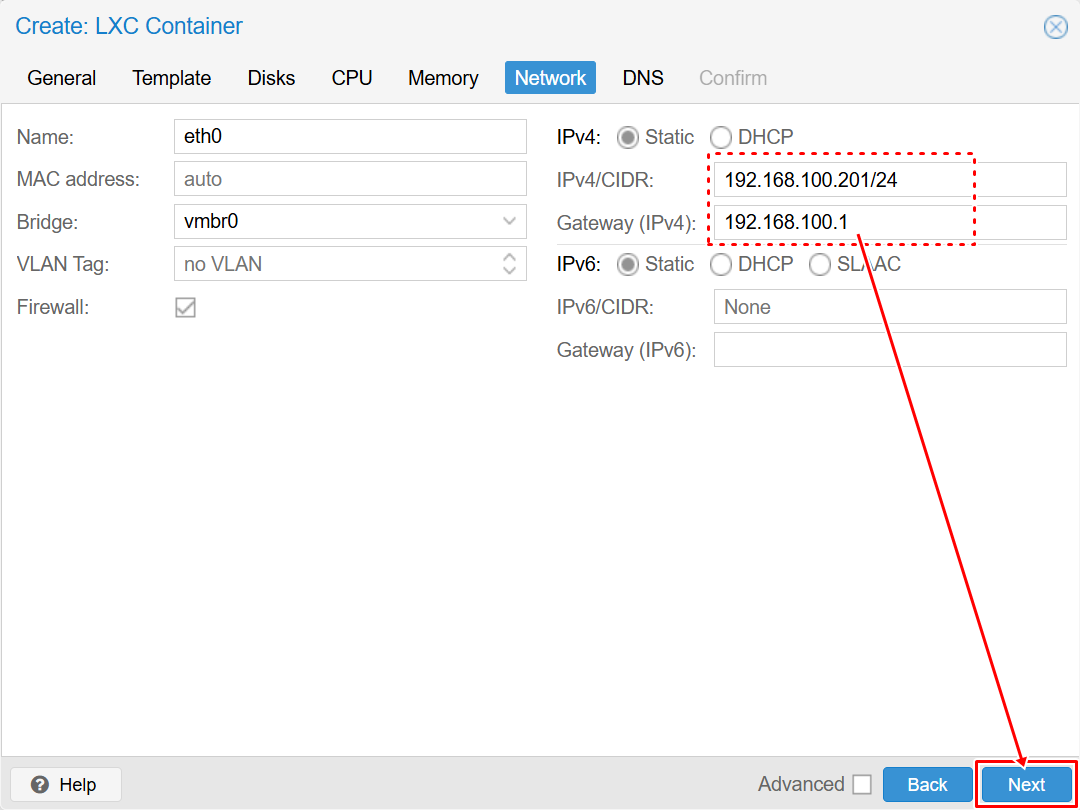The width and height of the screenshot is (1080, 810).
Task: Select DHCP for IPv6
Action: tap(721, 264)
